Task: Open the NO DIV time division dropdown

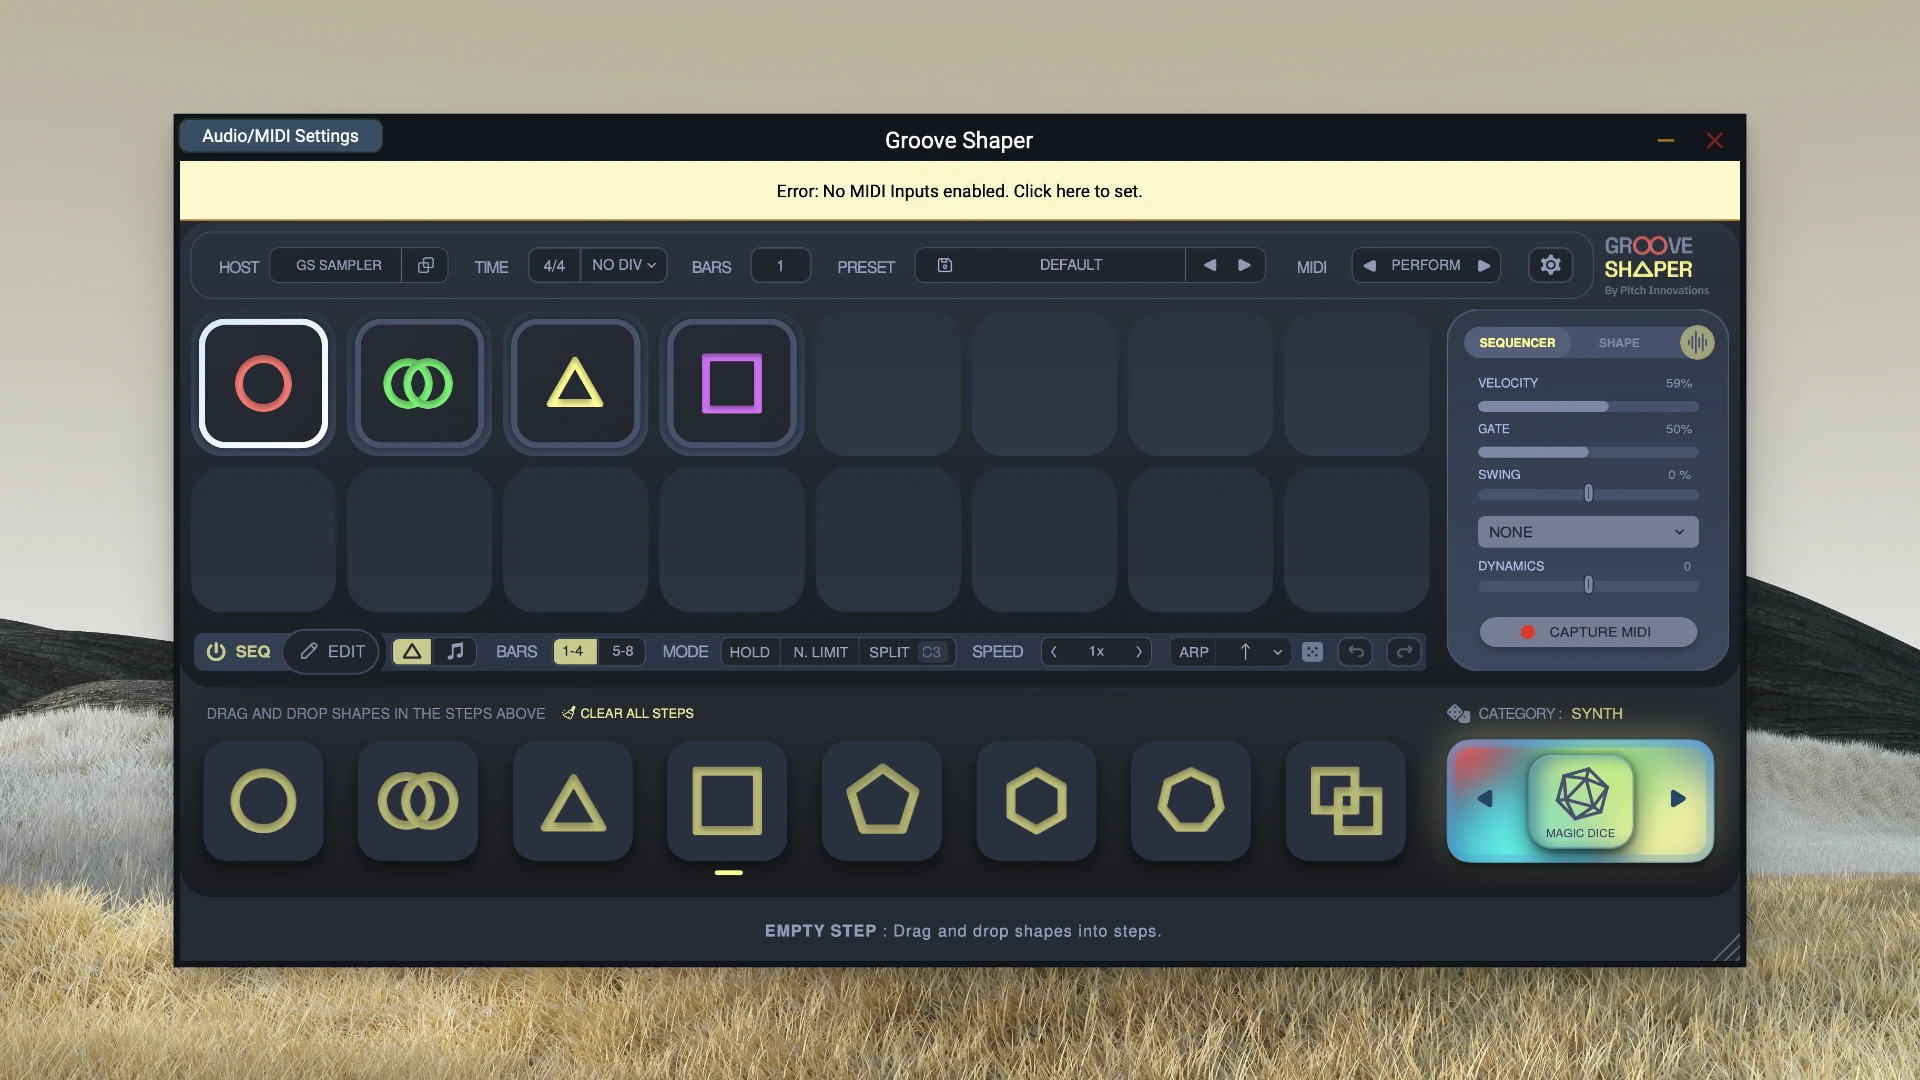Action: [x=621, y=265]
